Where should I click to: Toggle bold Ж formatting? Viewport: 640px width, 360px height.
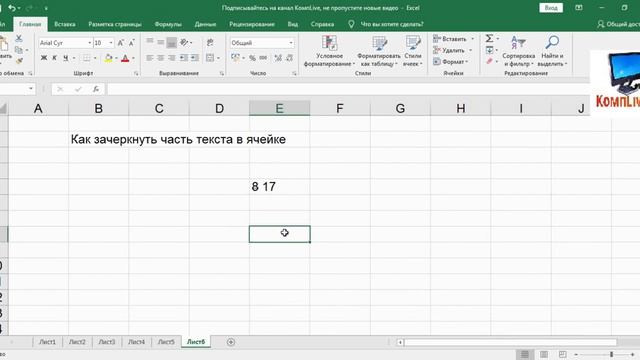click(x=44, y=58)
